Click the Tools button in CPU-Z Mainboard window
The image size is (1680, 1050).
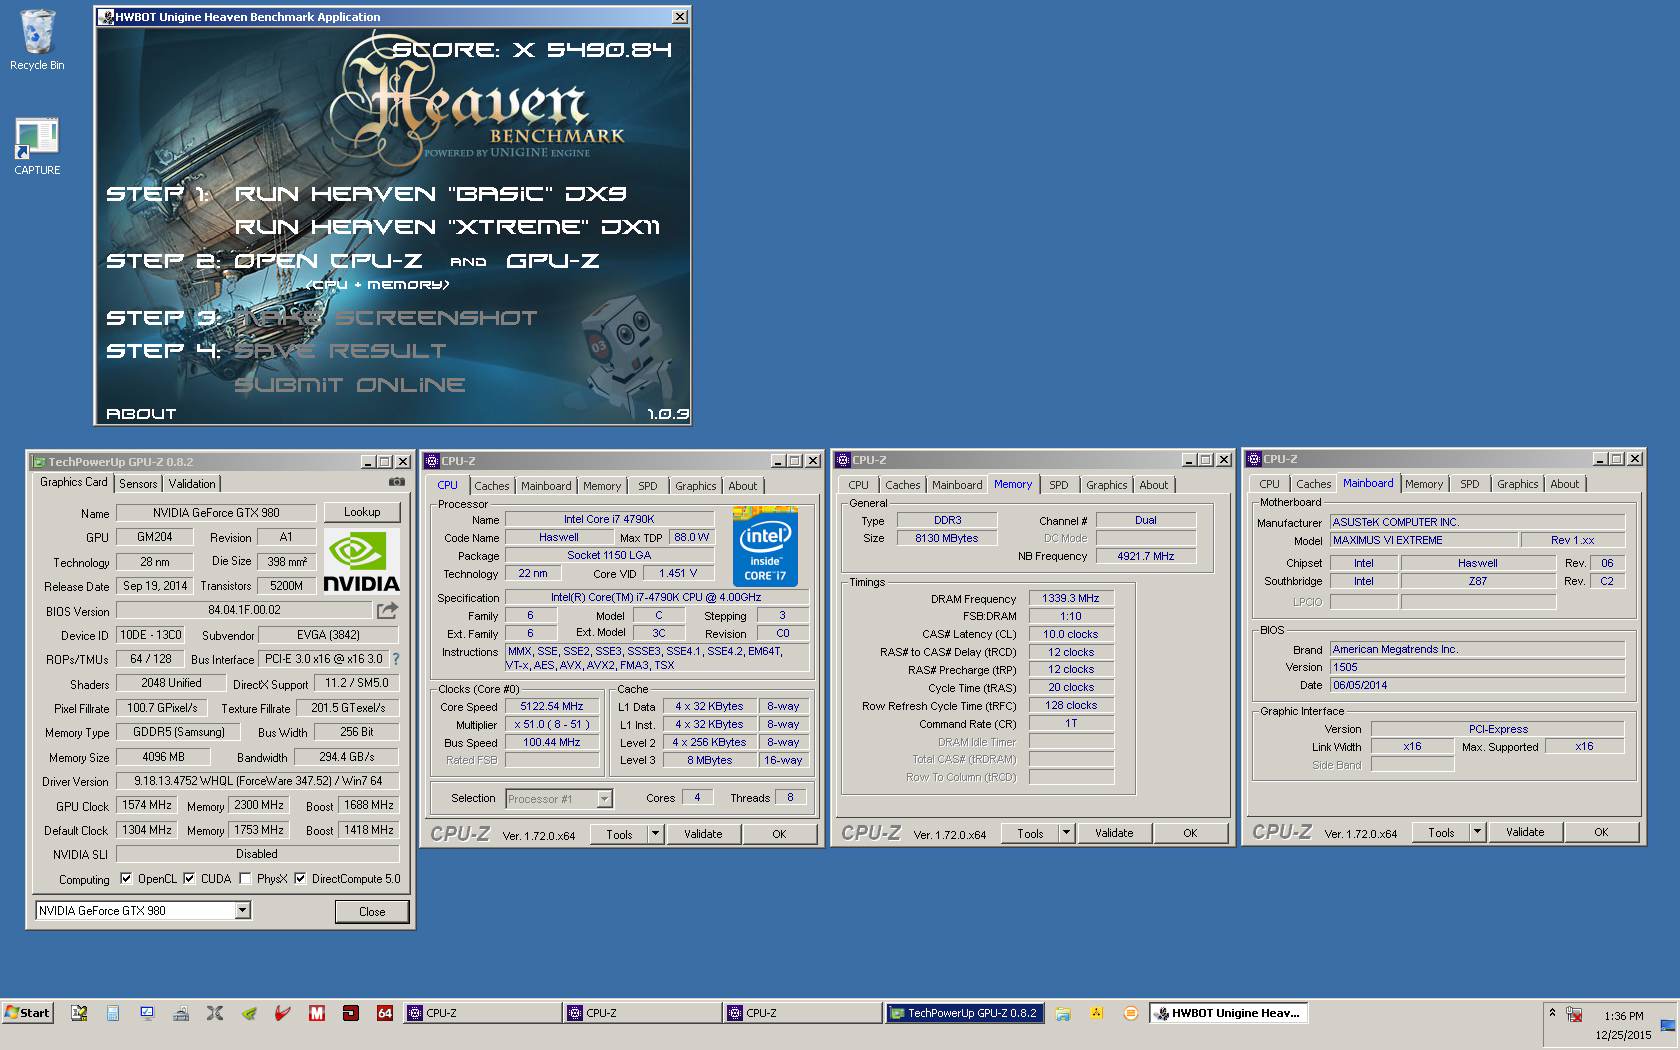click(x=1441, y=832)
